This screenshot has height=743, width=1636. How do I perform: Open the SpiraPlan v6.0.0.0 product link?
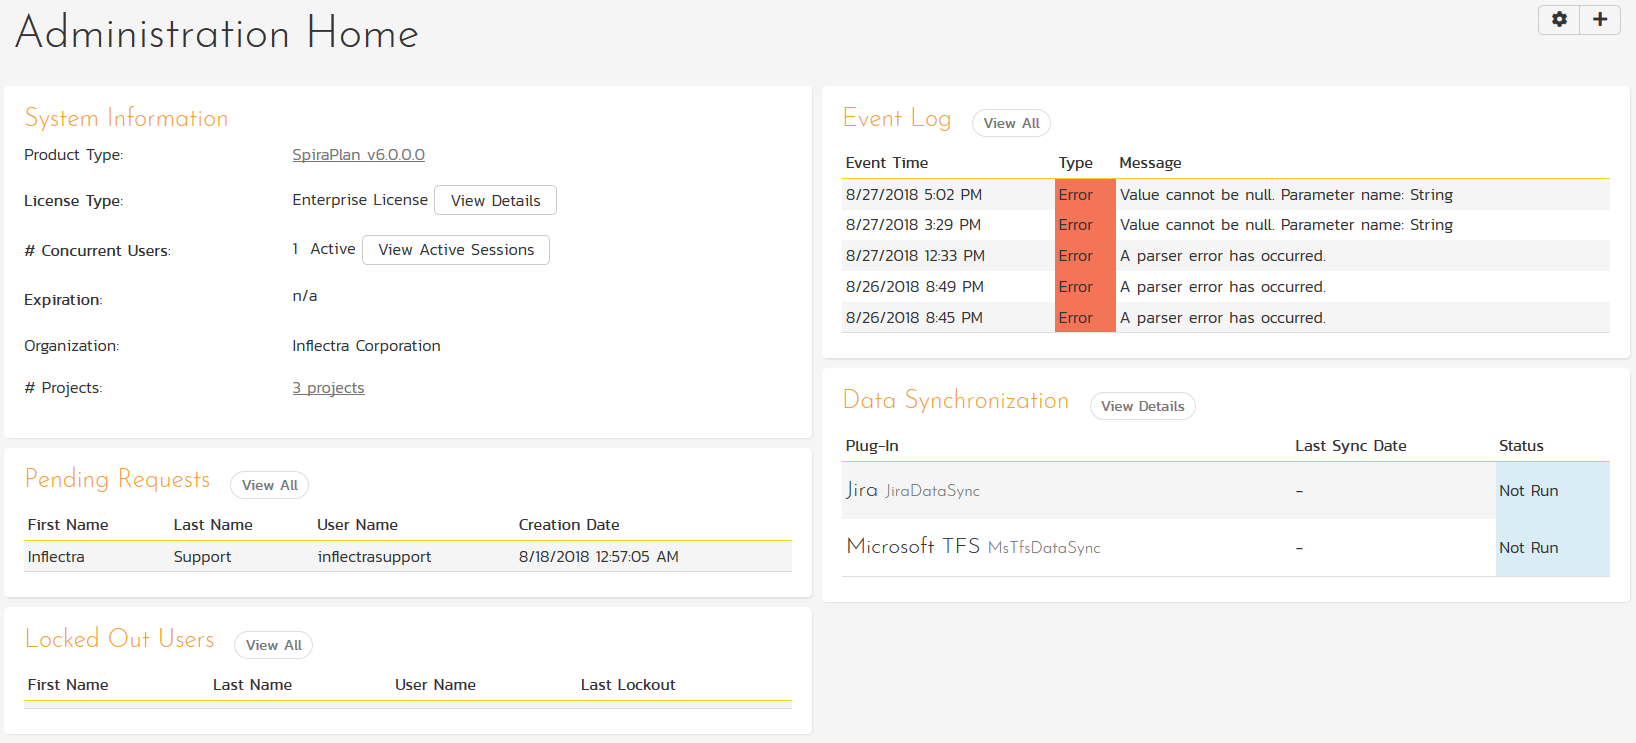pyautogui.click(x=358, y=155)
